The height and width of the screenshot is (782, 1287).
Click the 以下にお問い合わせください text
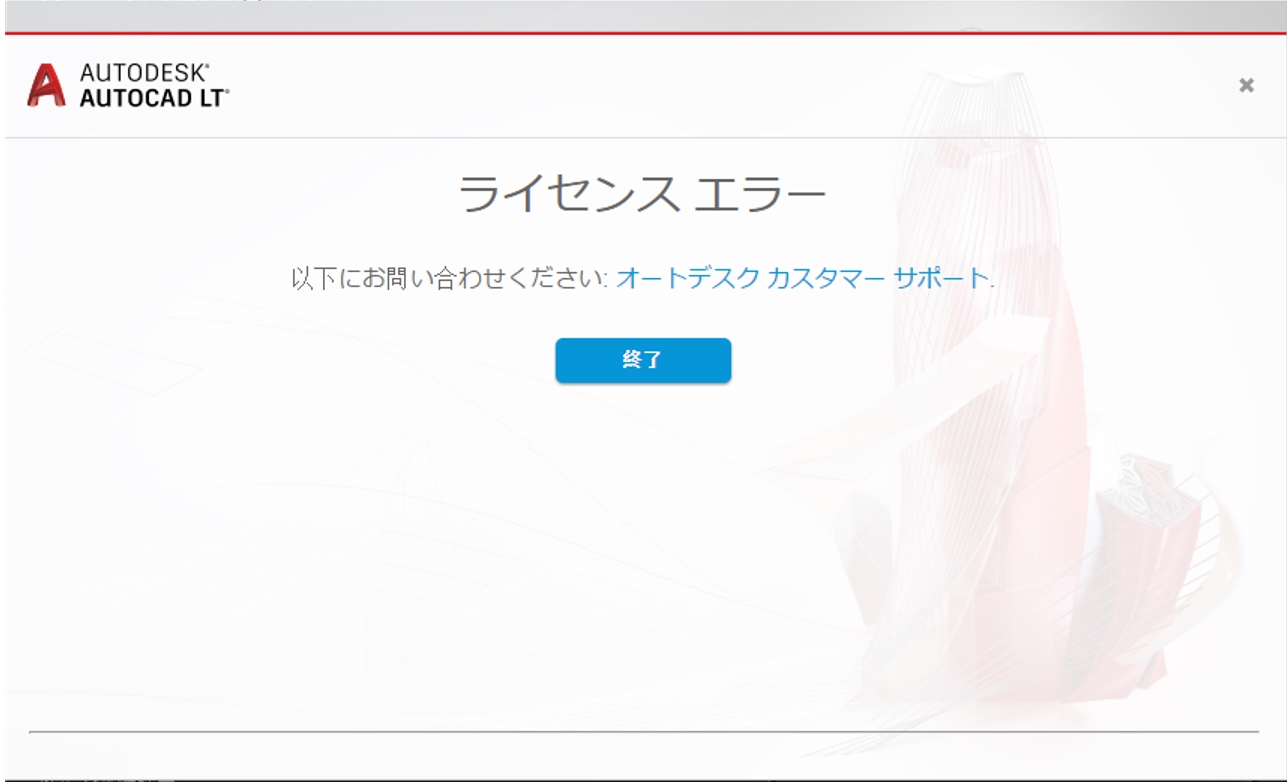click(450, 278)
